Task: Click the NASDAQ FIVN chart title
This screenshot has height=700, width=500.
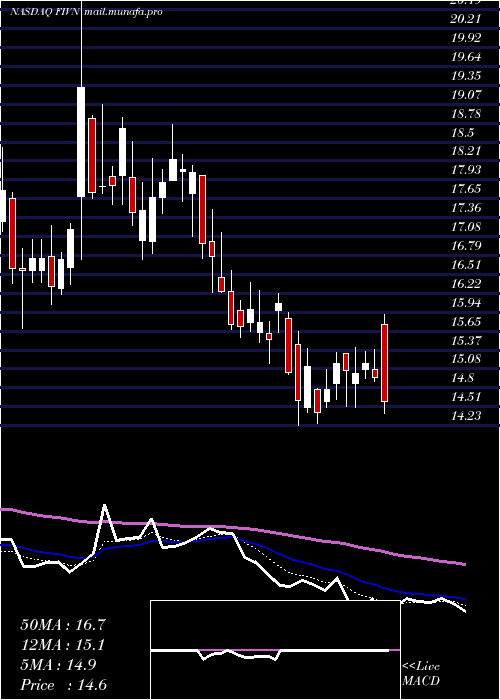Action: tap(44, 12)
